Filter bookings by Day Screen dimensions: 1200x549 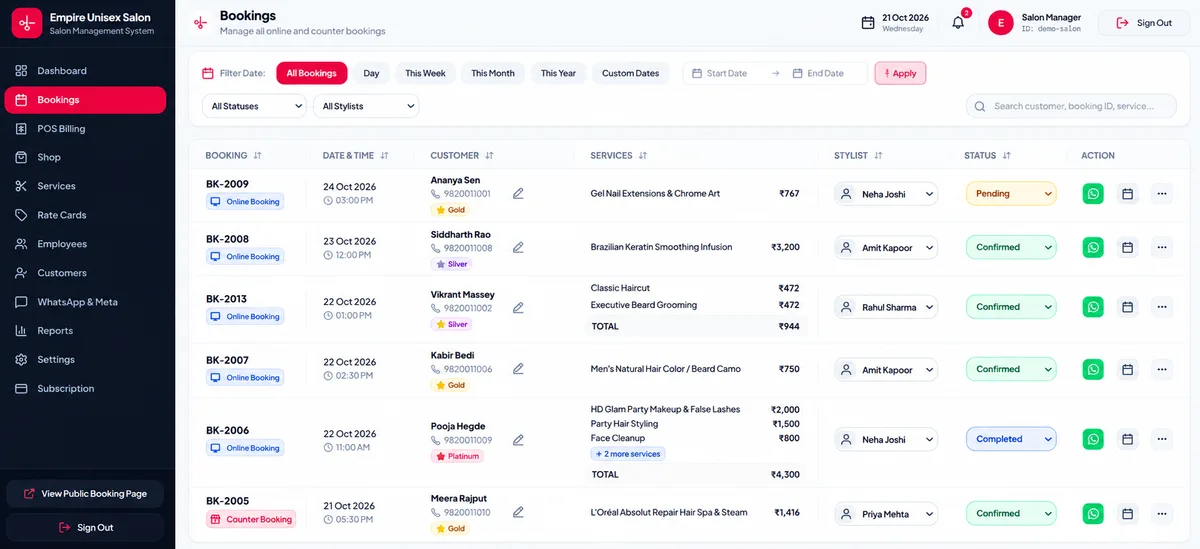(371, 73)
